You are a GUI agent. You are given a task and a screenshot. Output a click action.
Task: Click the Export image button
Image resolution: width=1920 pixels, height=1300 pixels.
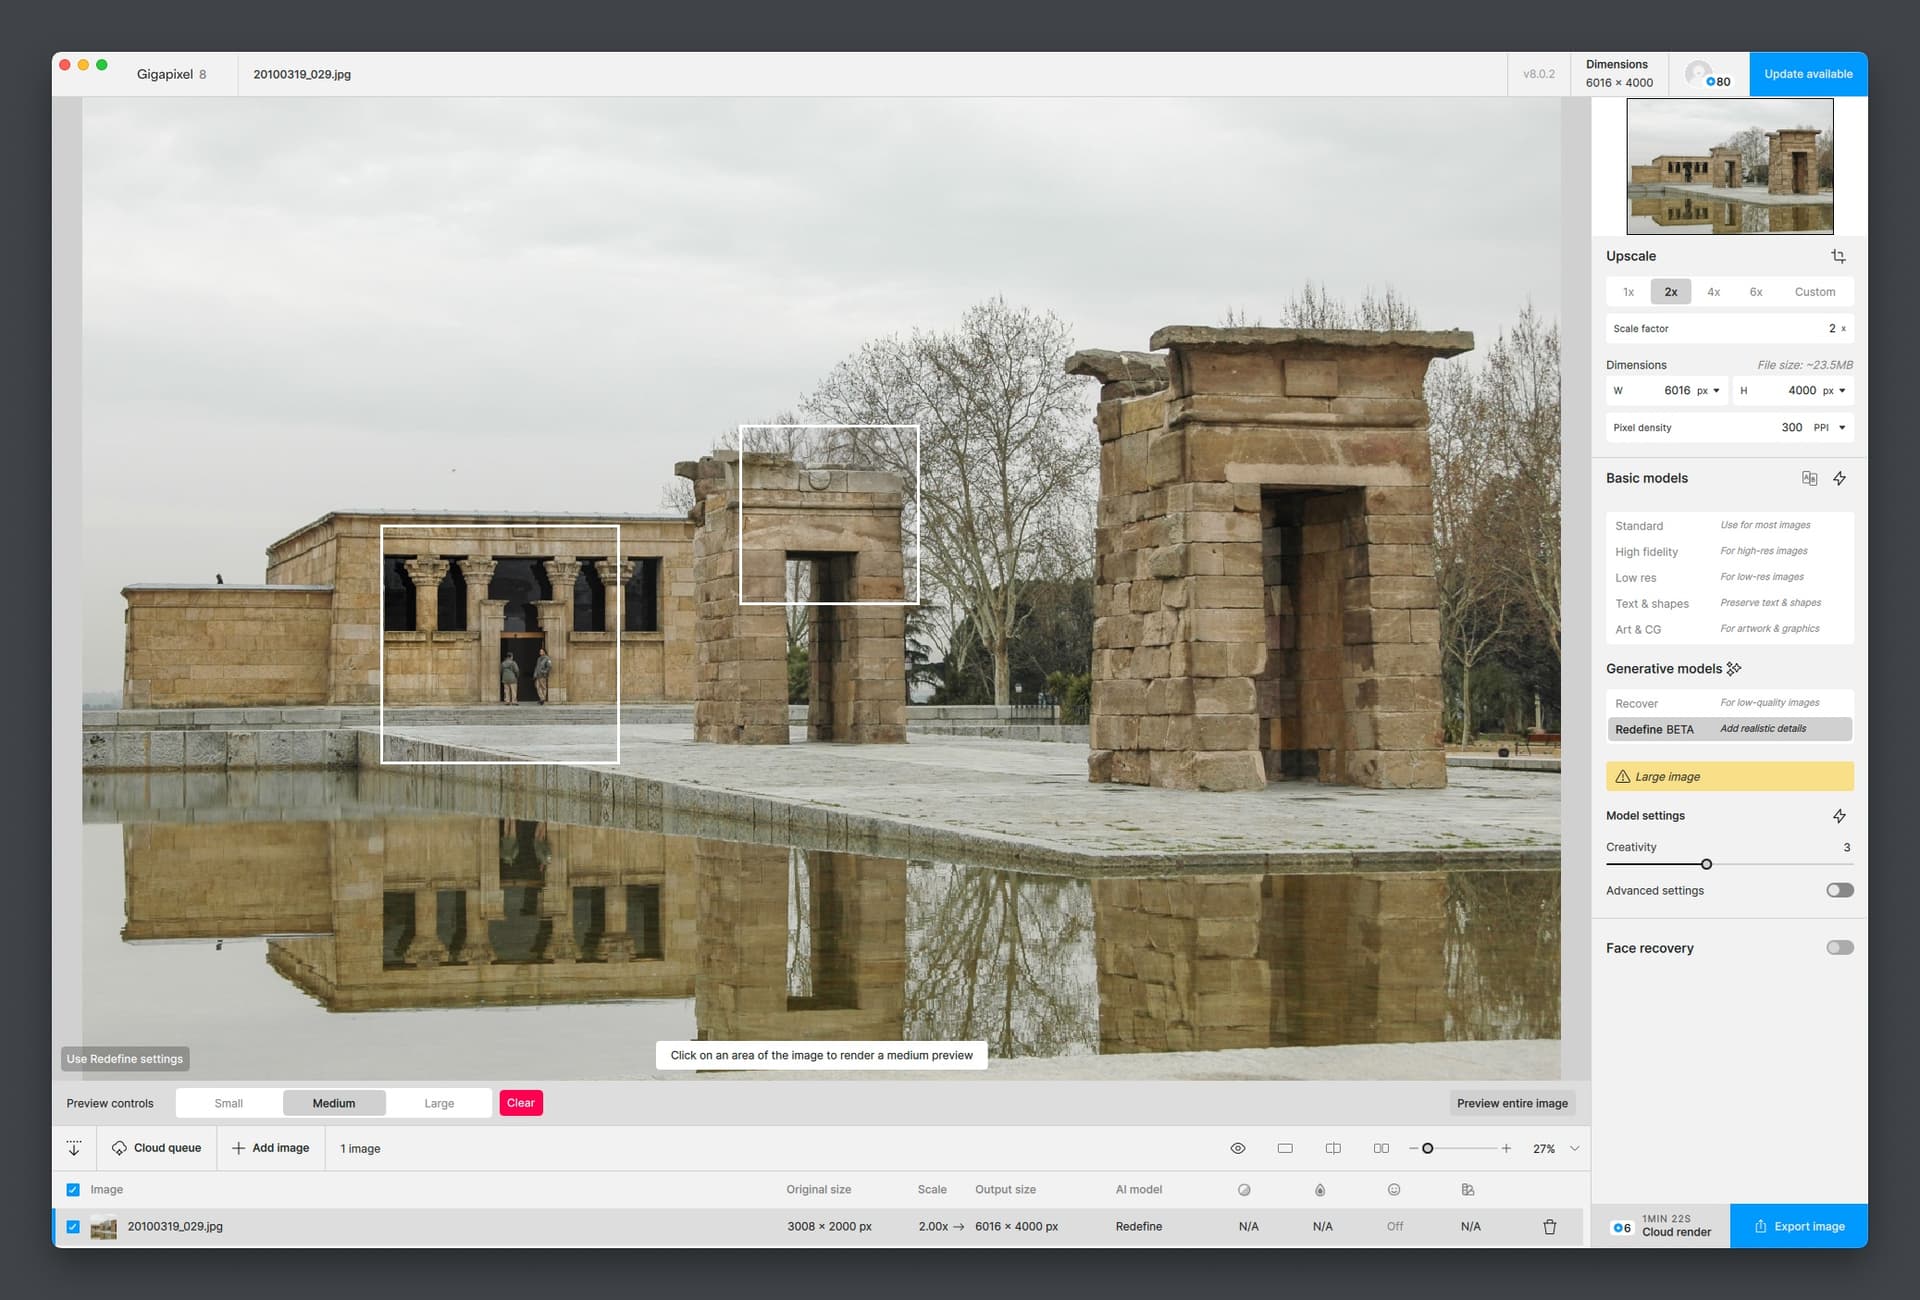[1798, 1226]
